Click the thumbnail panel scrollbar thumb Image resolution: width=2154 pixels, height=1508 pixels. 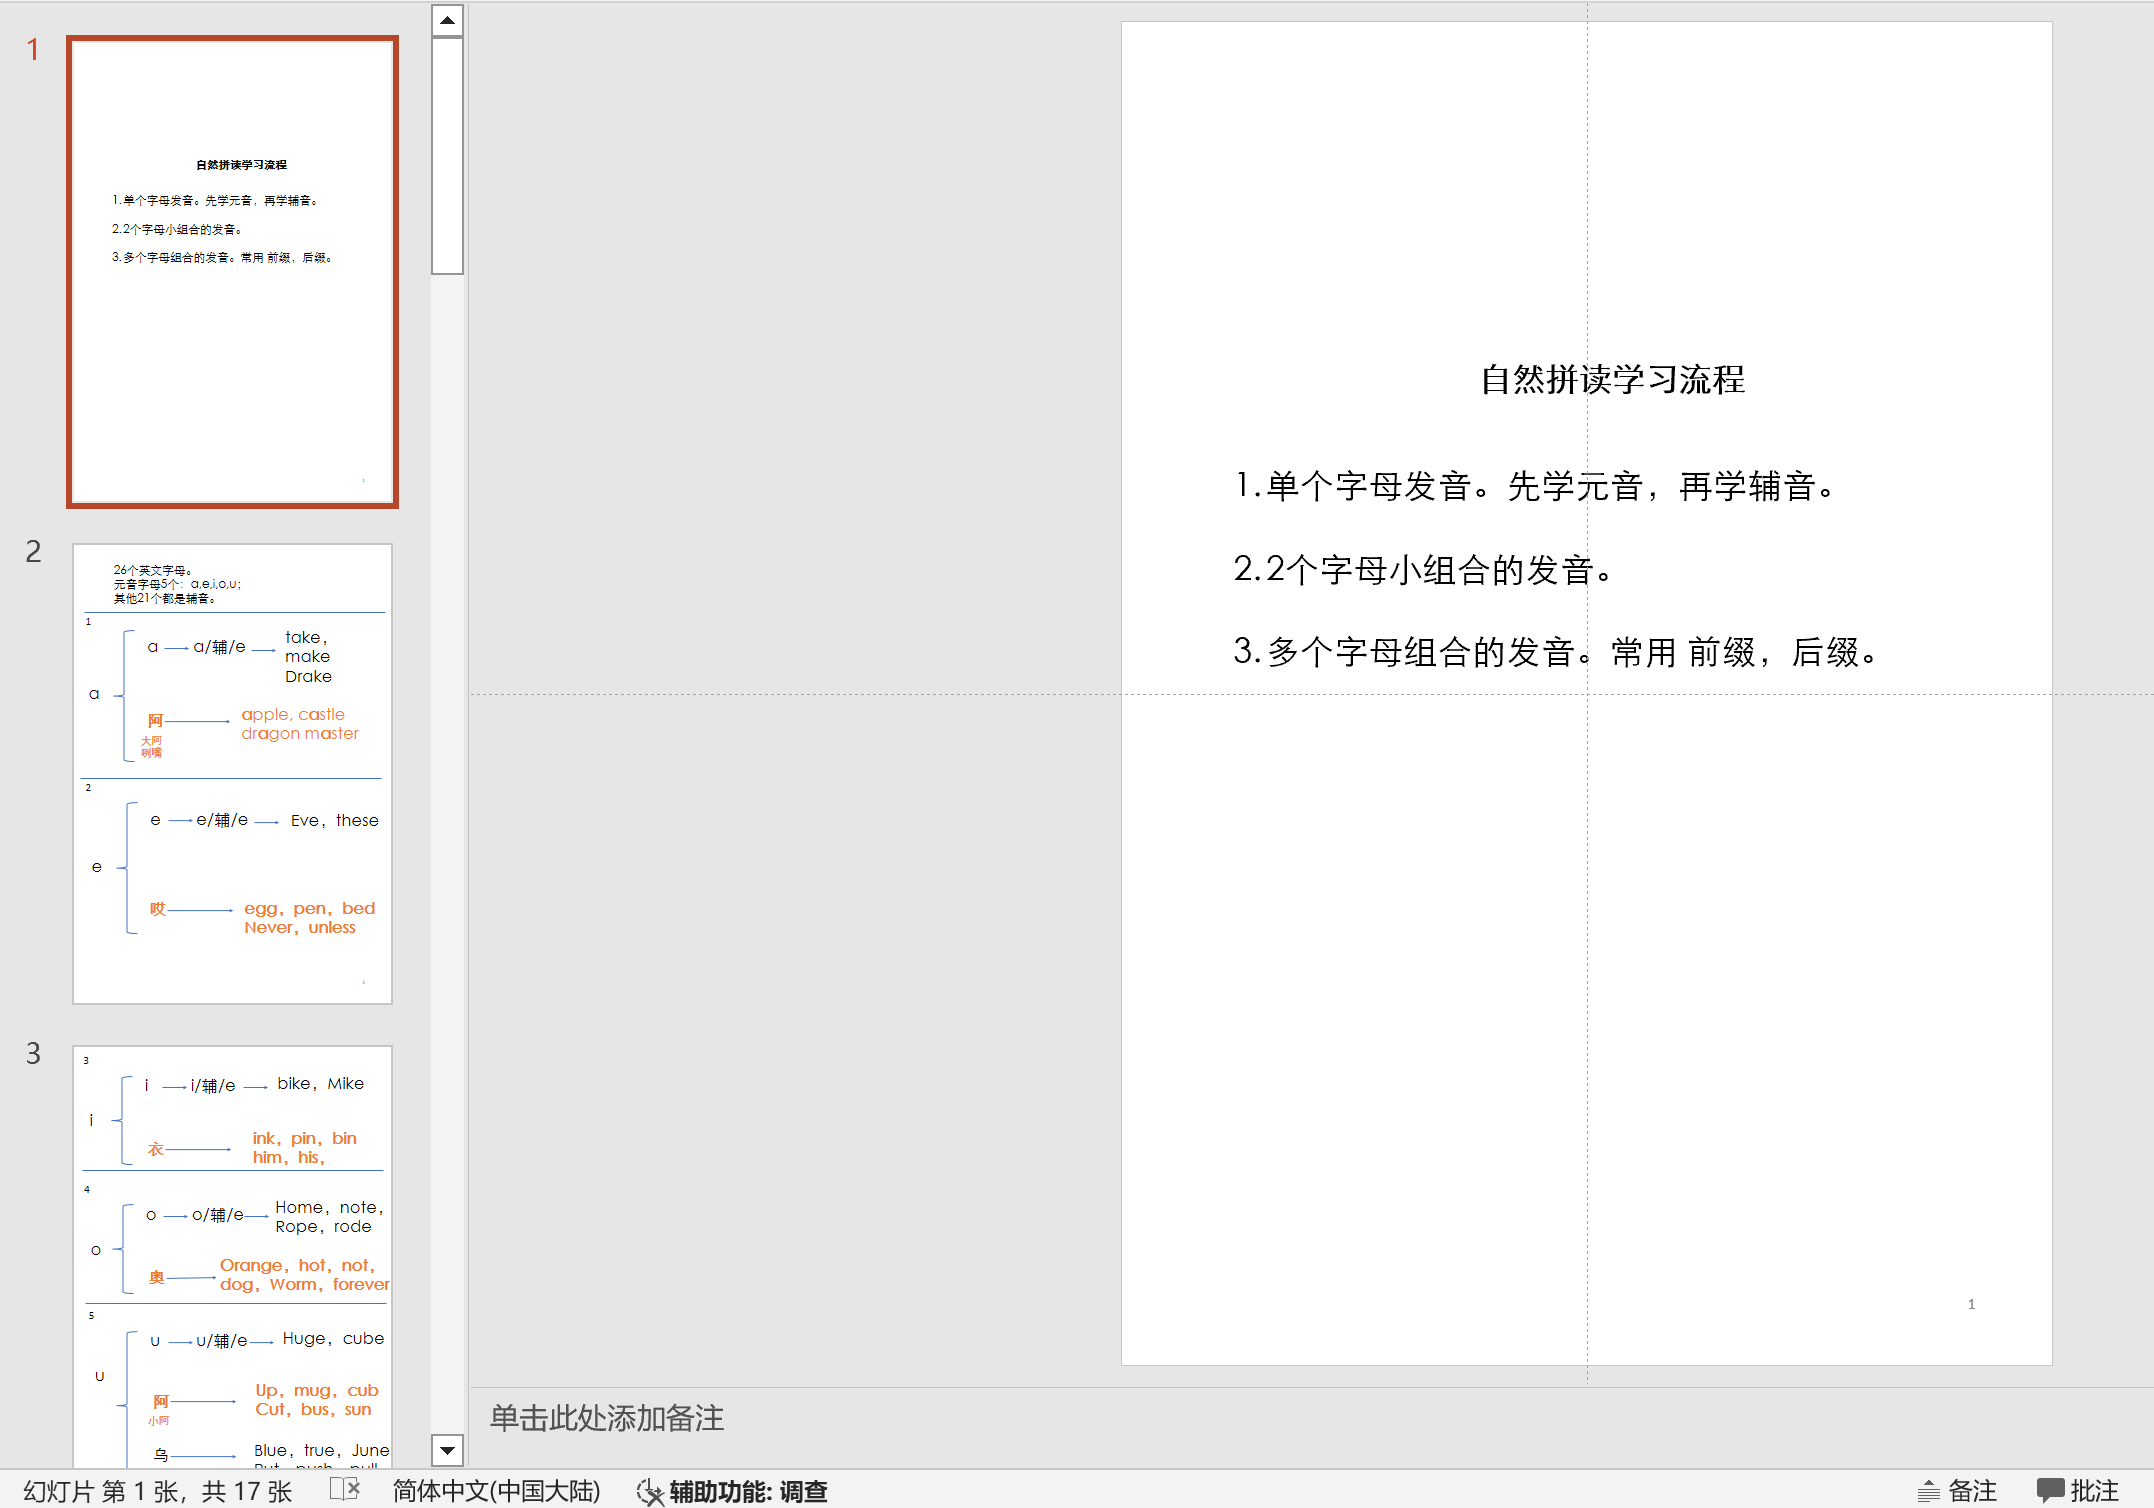(x=447, y=155)
